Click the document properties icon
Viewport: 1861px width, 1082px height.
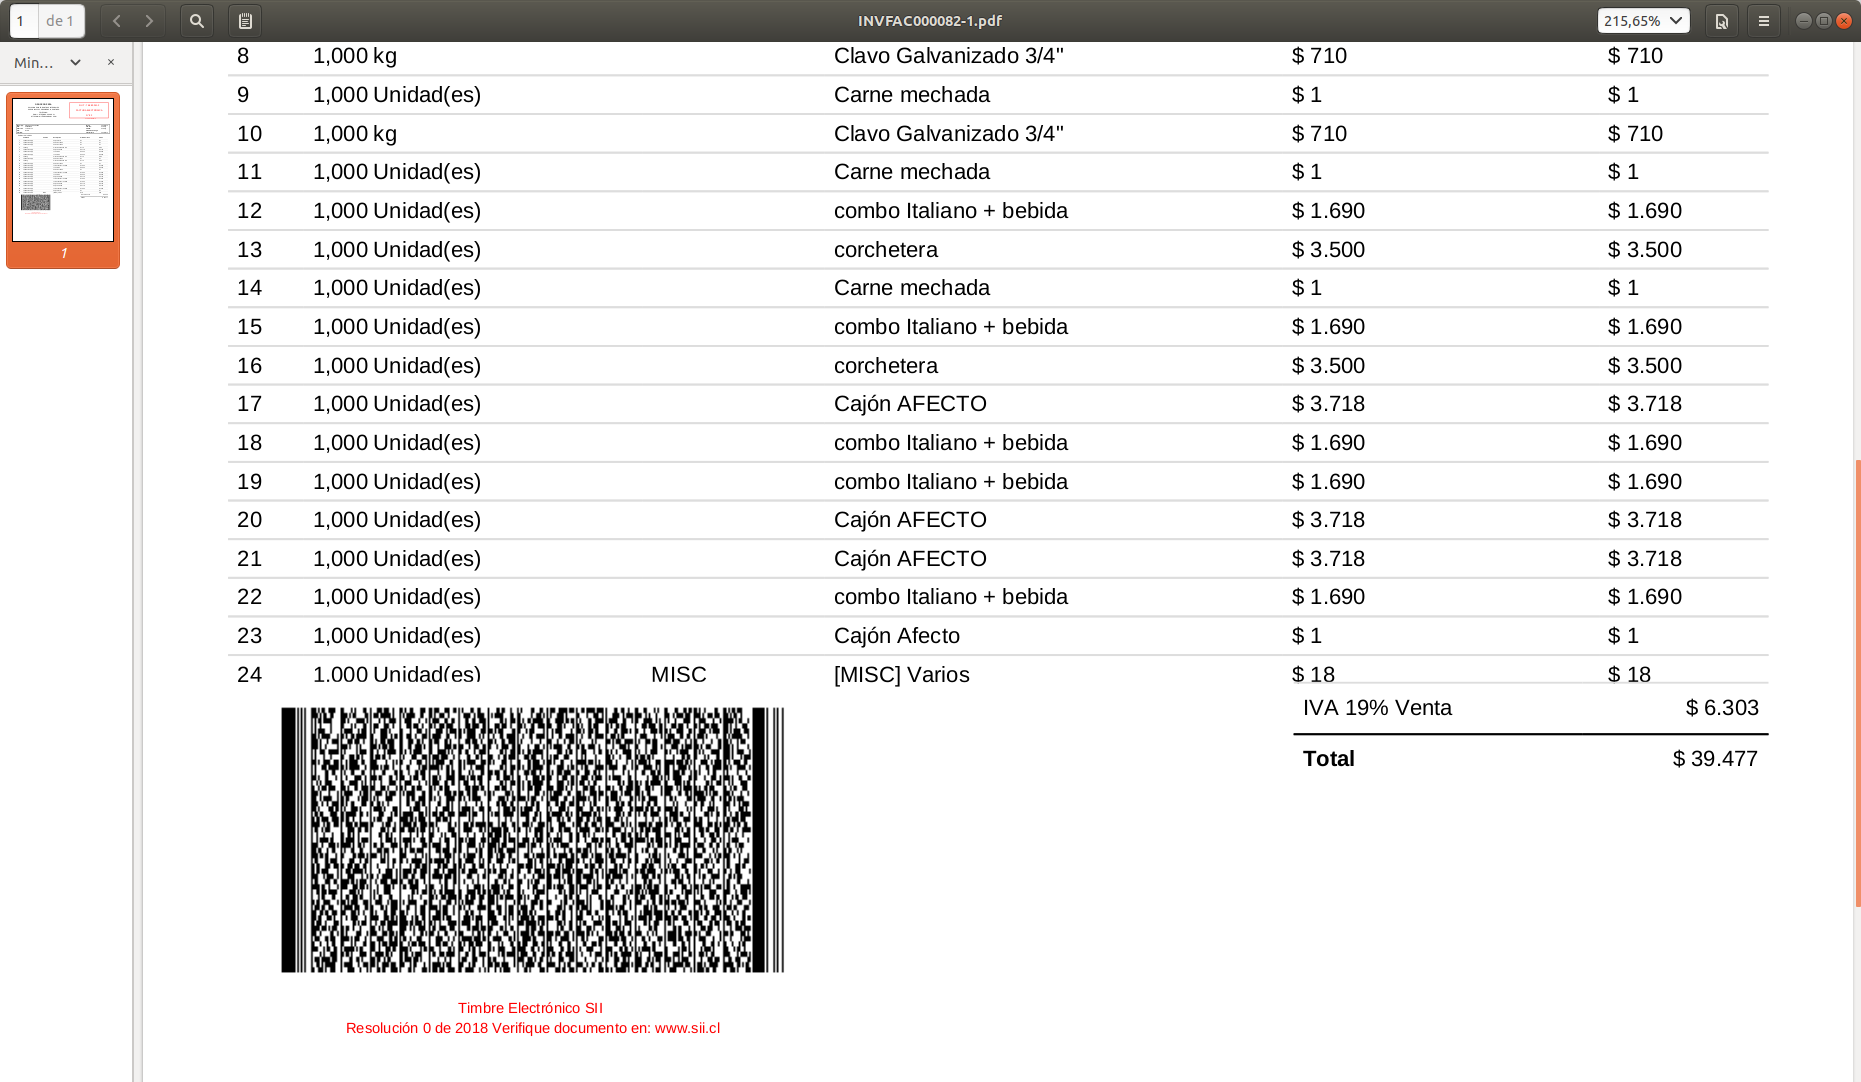tap(1721, 20)
